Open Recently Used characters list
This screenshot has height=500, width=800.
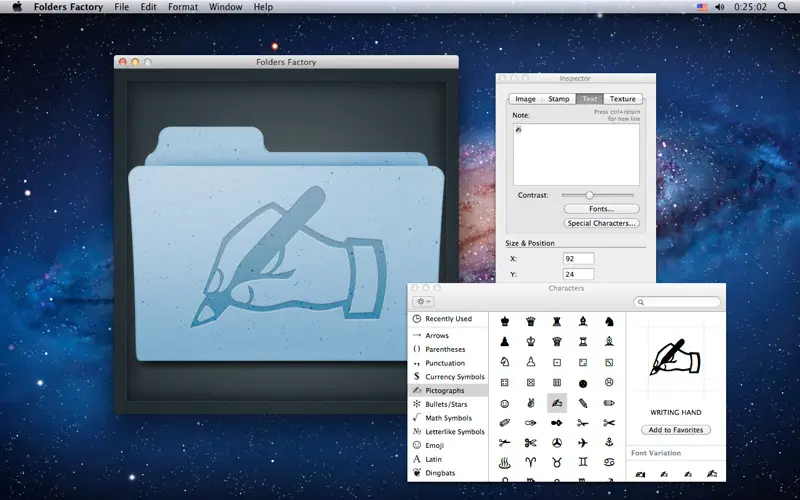point(448,319)
